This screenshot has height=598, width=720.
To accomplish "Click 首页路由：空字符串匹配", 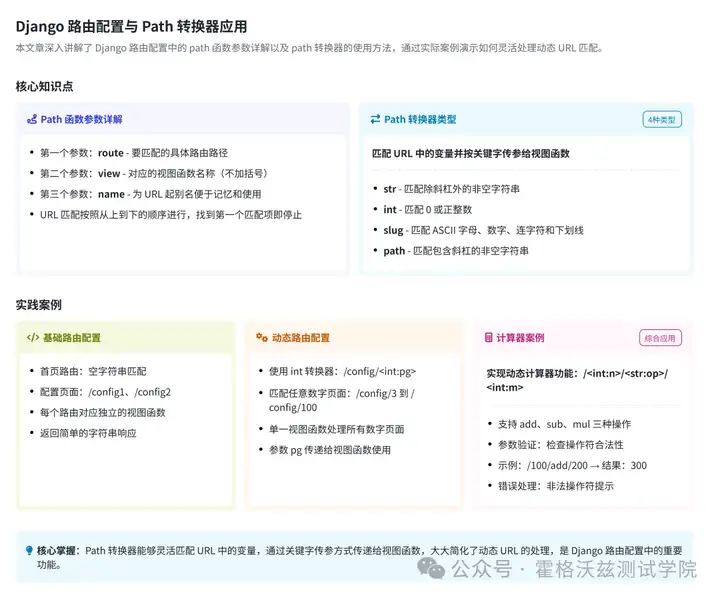I will click(x=93, y=371).
